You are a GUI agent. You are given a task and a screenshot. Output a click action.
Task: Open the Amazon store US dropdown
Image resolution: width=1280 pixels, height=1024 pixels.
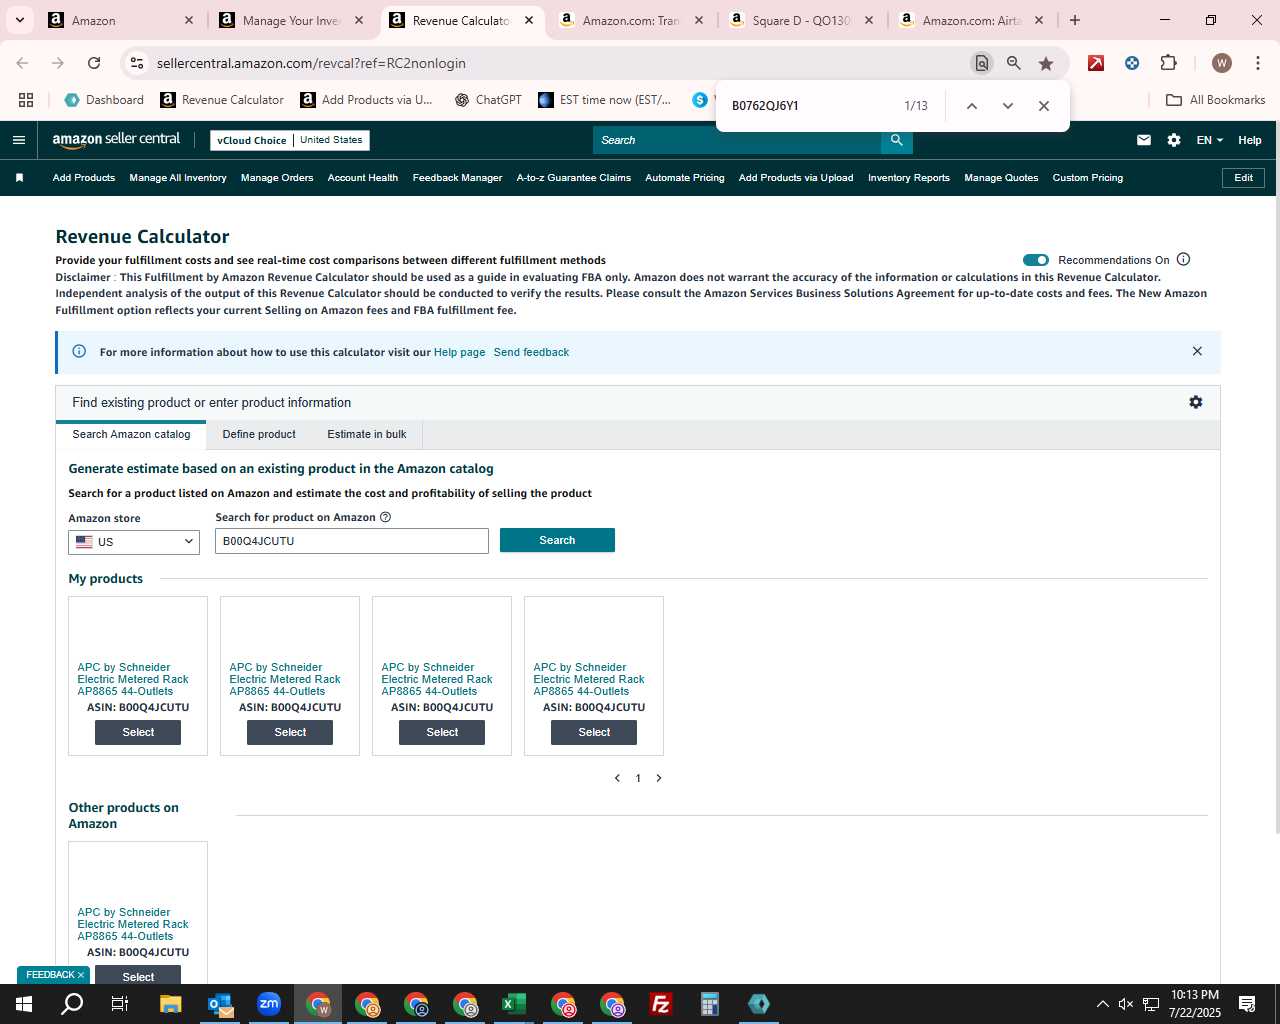click(134, 542)
